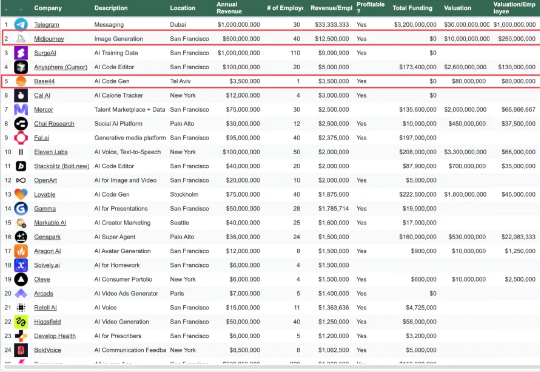Open the Base44 company link

[x=44, y=81]
